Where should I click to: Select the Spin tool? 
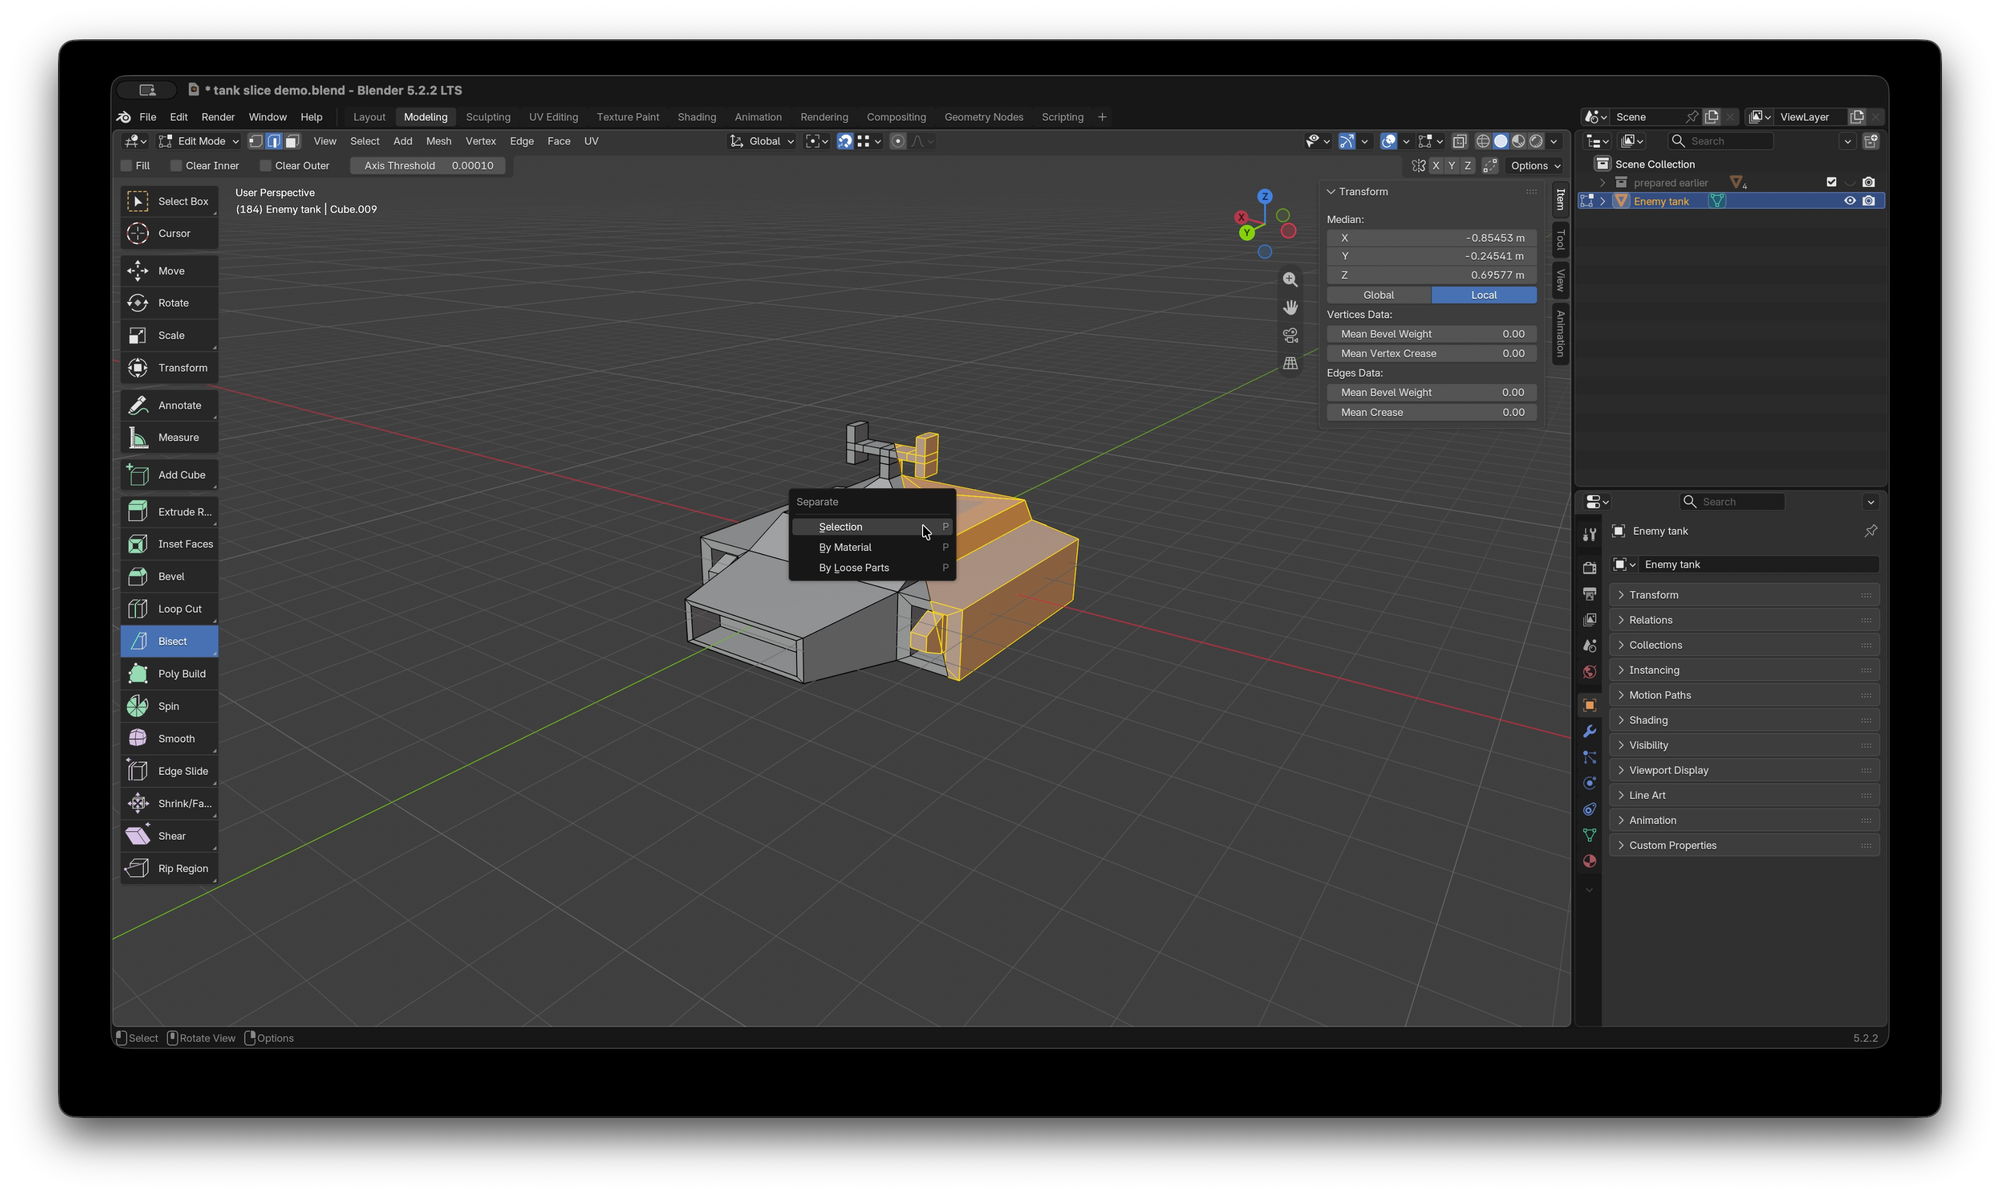[169, 706]
